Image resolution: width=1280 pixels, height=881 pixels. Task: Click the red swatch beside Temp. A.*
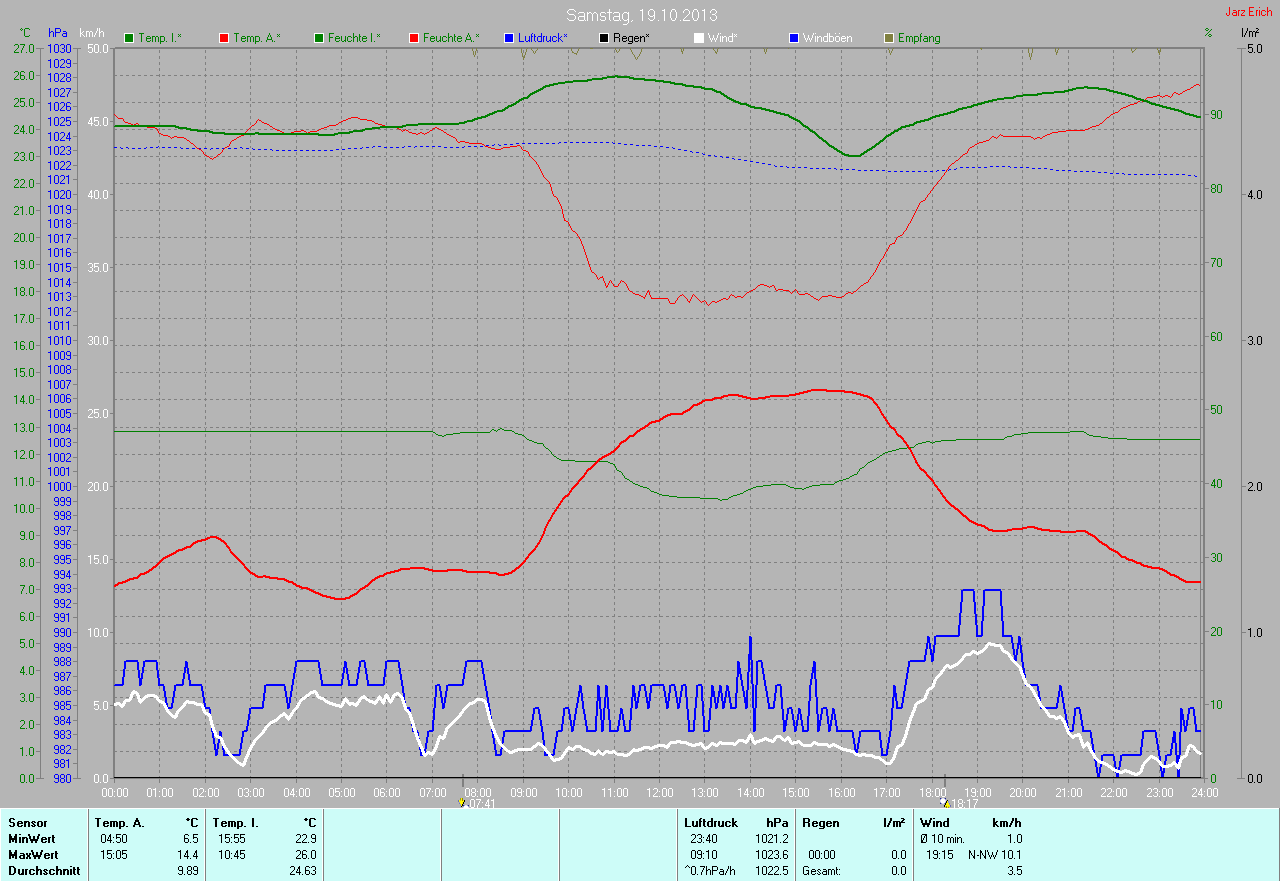[224, 38]
